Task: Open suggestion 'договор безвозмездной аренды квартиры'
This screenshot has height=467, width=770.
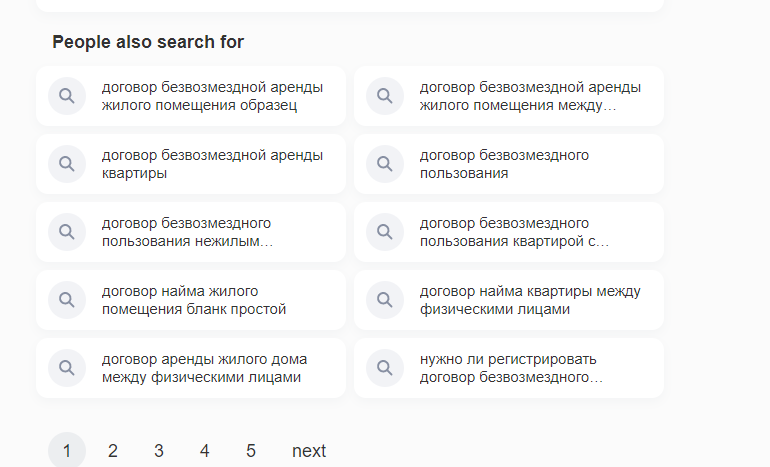Action: [191, 164]
